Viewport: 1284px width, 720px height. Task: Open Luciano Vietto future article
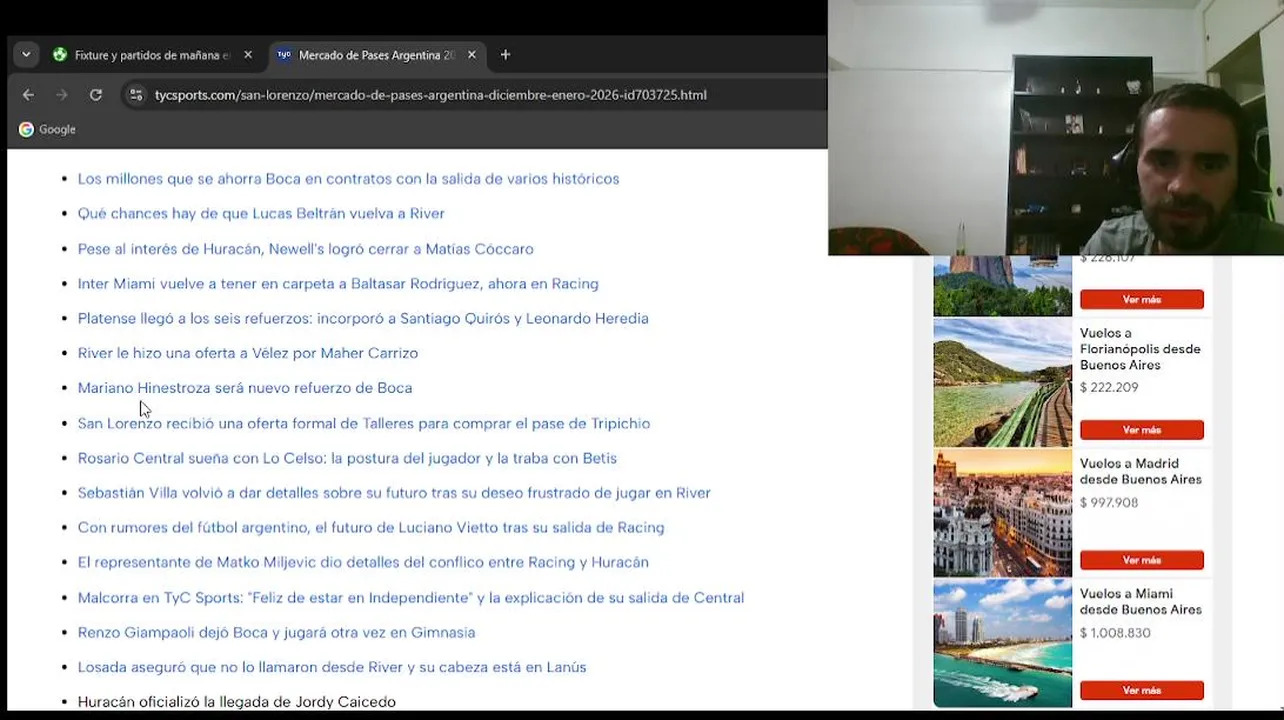[x=371, y=527]
